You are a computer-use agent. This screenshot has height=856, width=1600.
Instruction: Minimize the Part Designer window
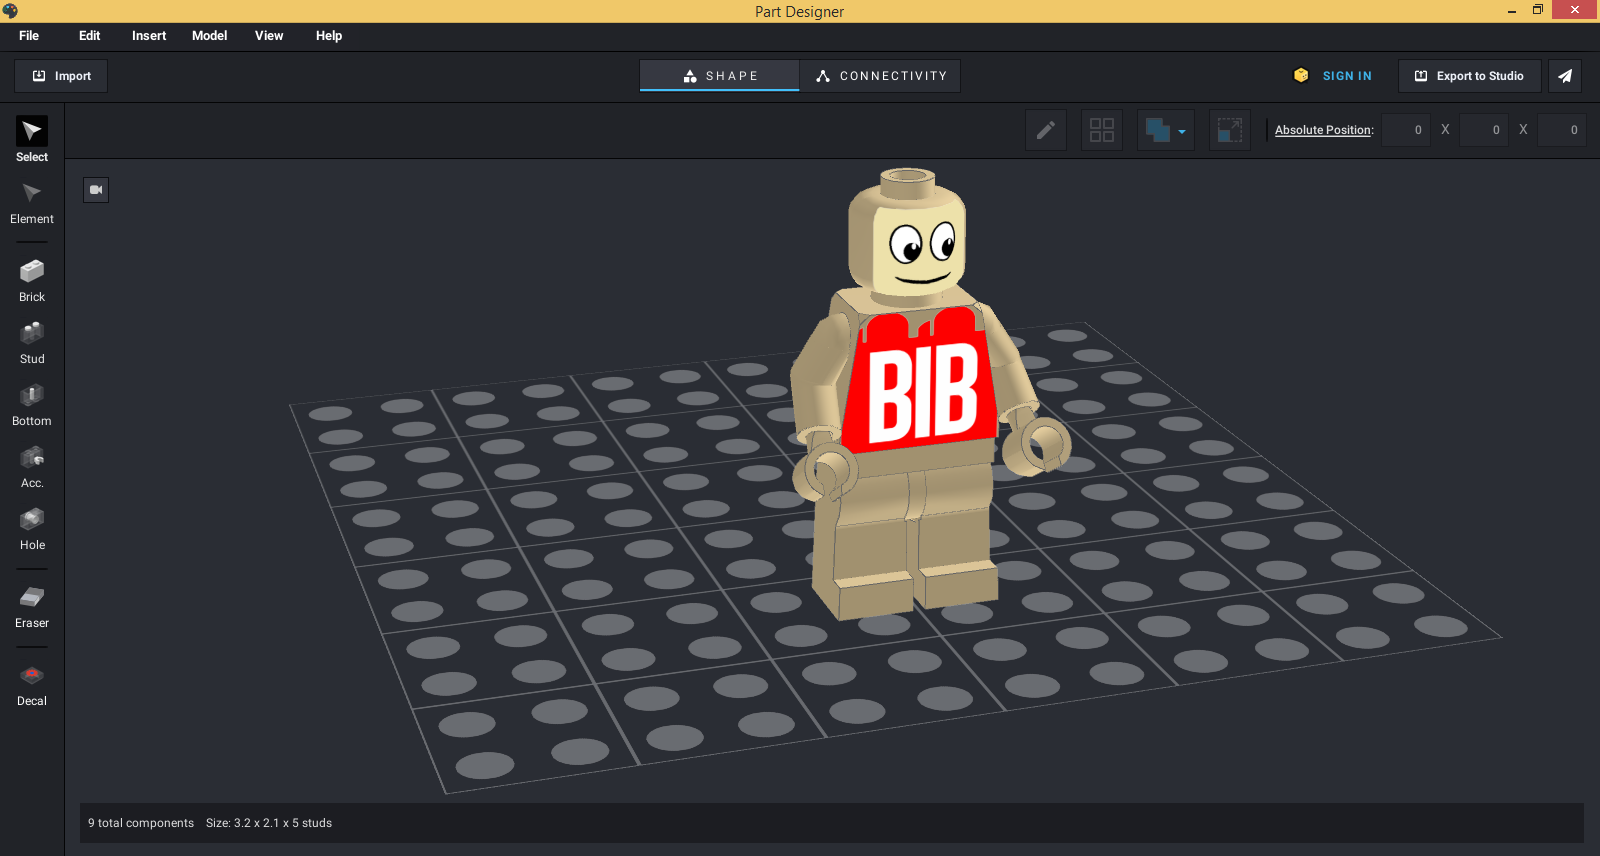tap(1512, 11)
